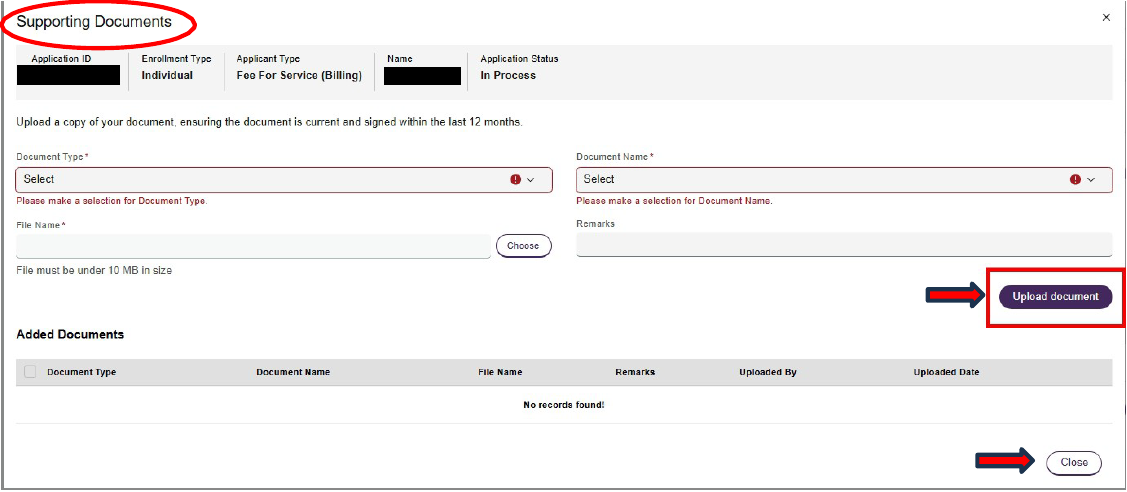This screenshot has width=1127, height=492.
Task: Close the Supporting Documents dialog with the X
Action: (1106, 17)
